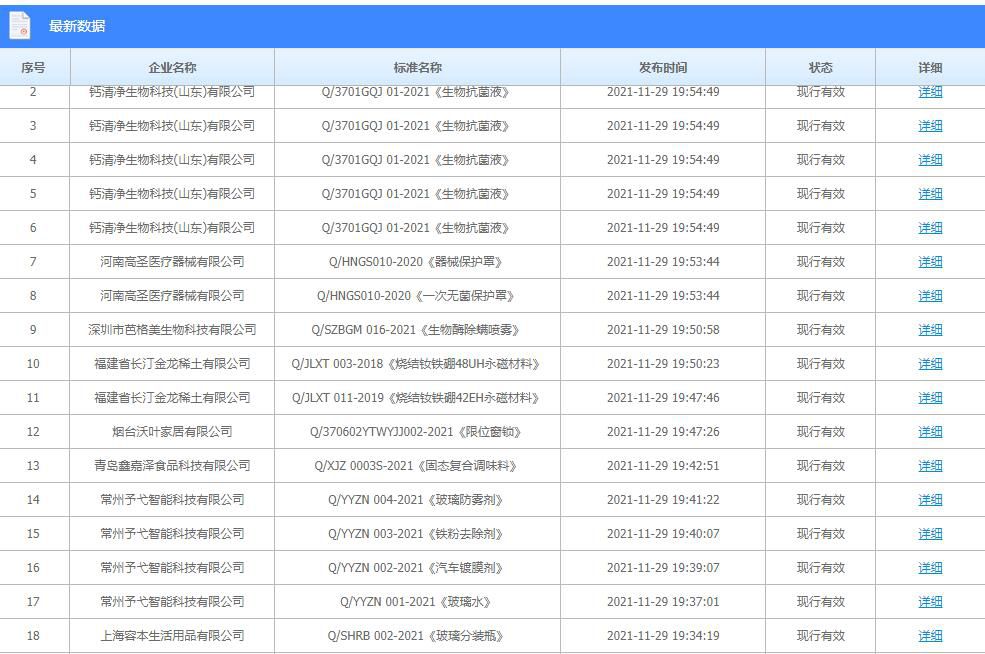
Task: View details of 深圳市芭格美生物科技 entry
Action: [929, 330]
